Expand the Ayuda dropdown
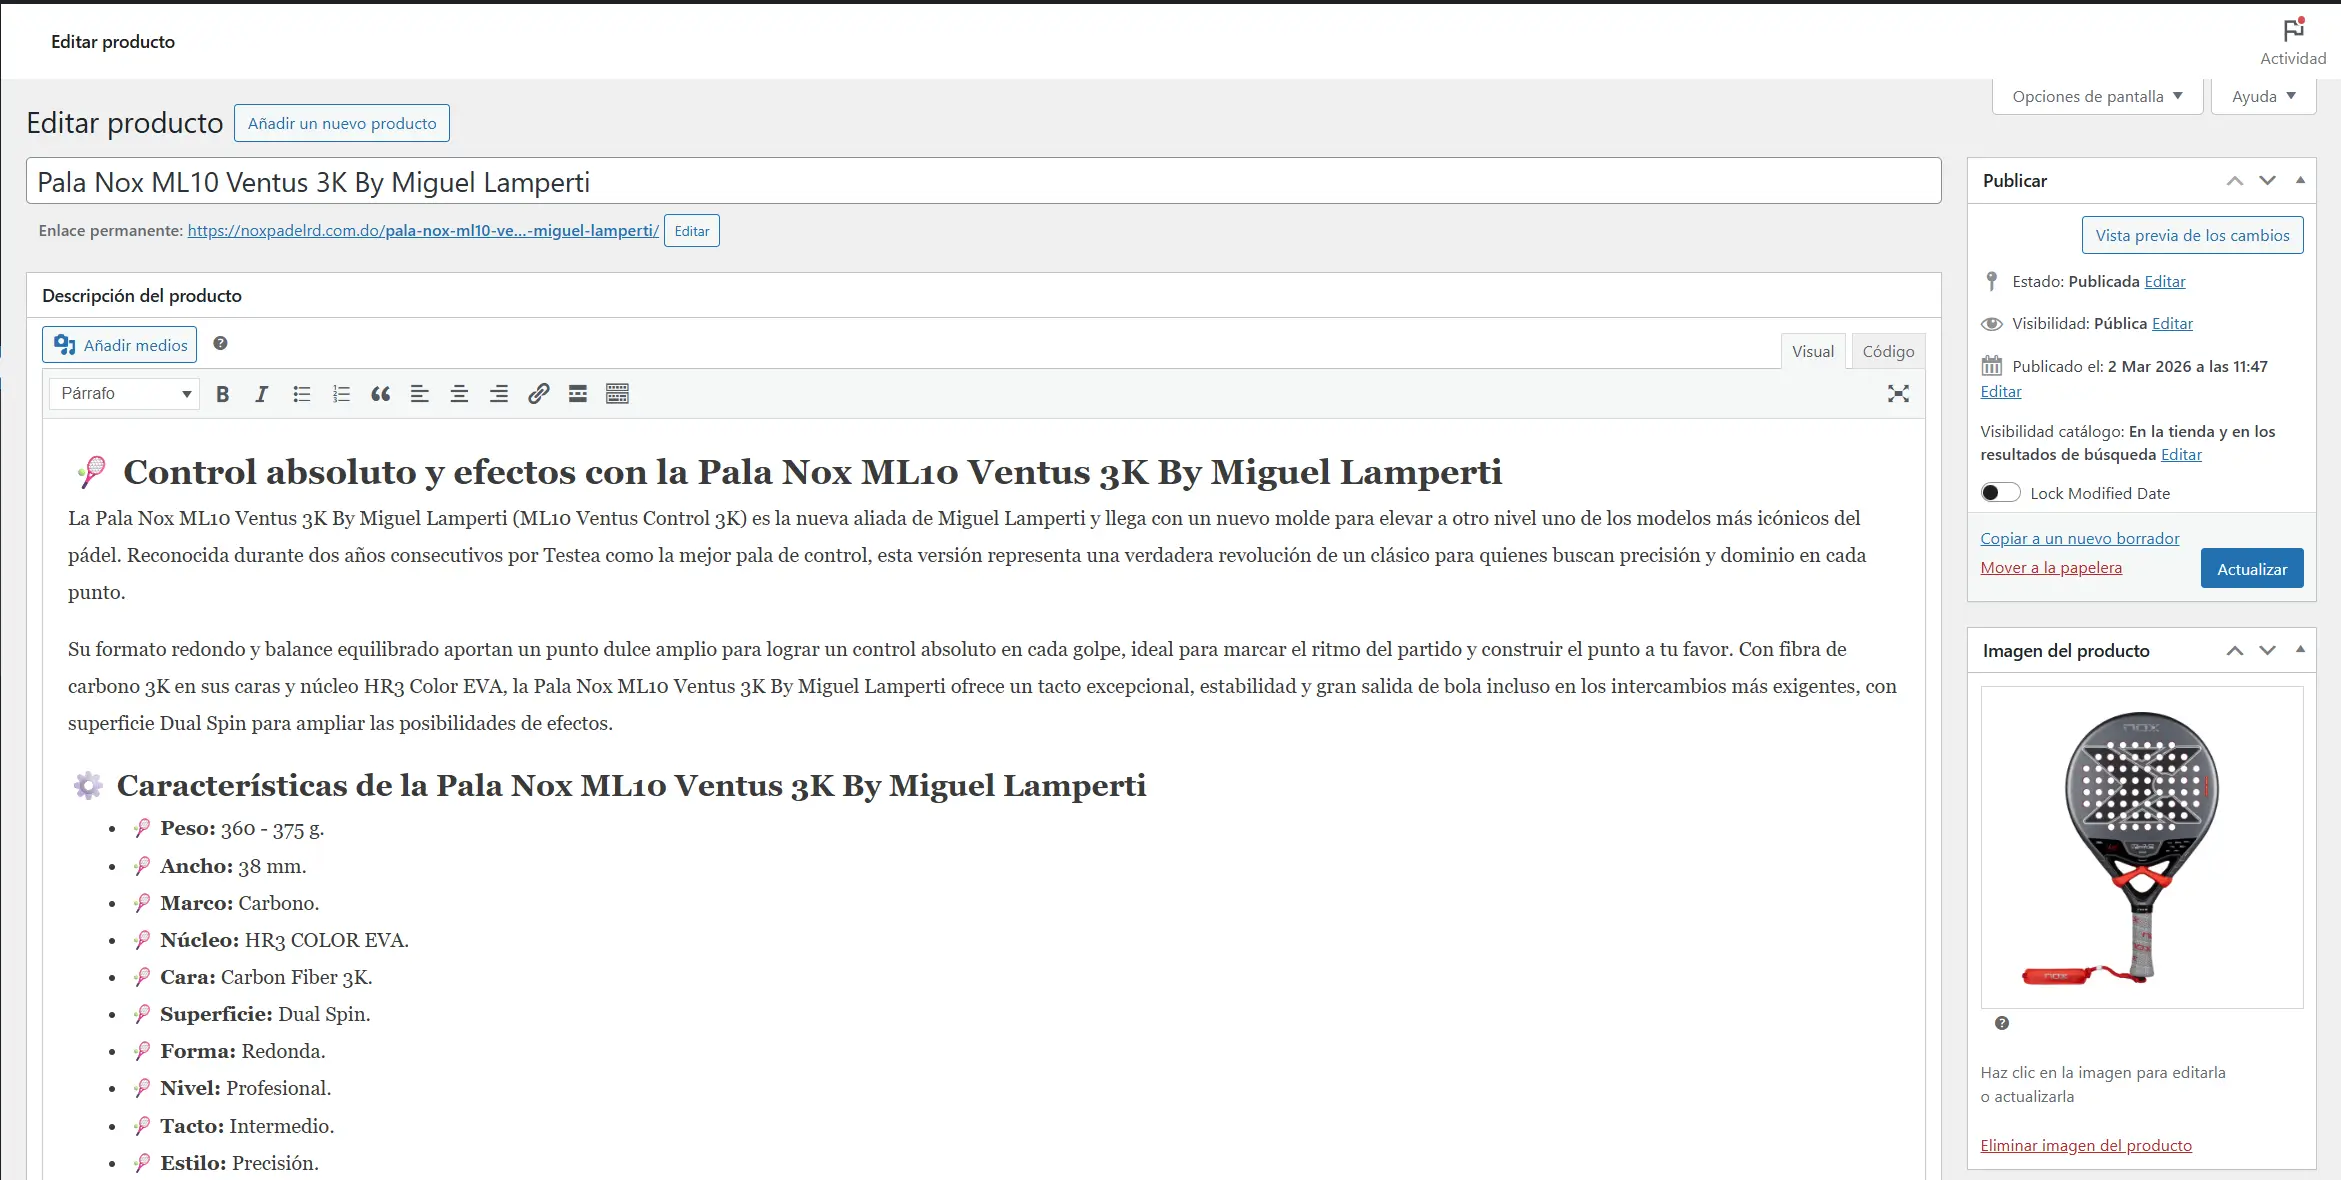Viewport: 2341px width, 1180px height. (2263, 97)
